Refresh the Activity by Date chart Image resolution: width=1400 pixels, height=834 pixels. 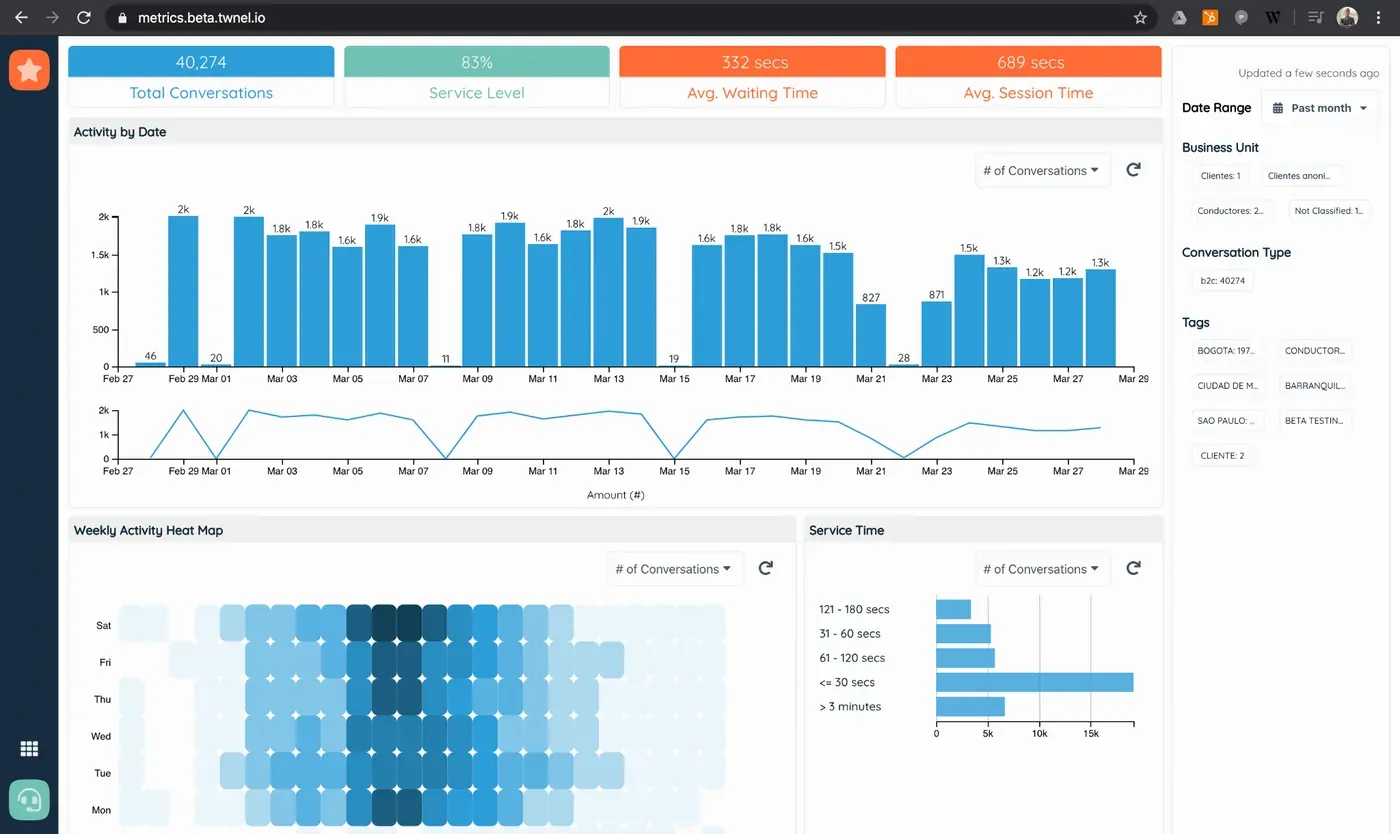1133,170
